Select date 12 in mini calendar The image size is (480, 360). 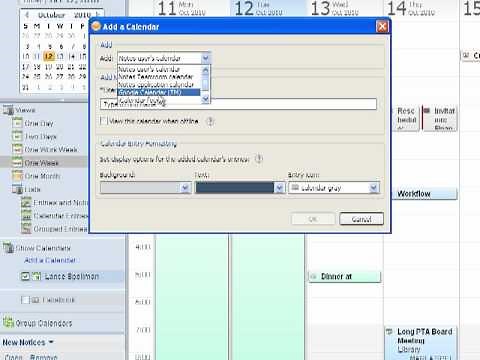point(49,56)
